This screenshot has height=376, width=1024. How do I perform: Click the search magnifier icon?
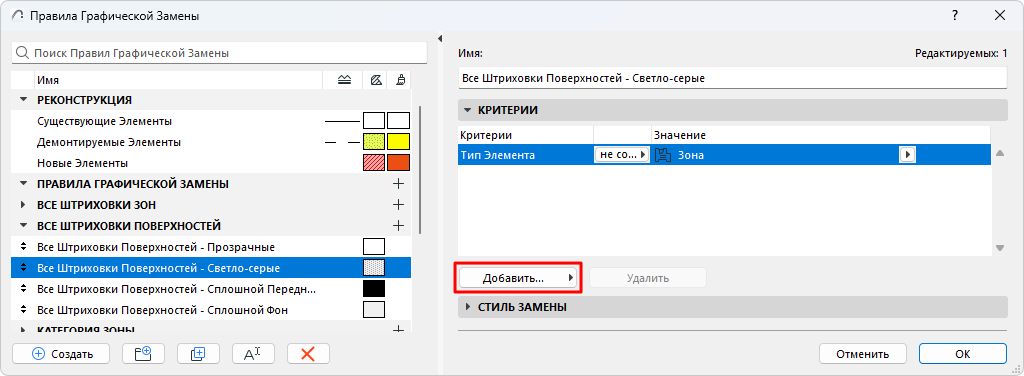click(22, 53)
